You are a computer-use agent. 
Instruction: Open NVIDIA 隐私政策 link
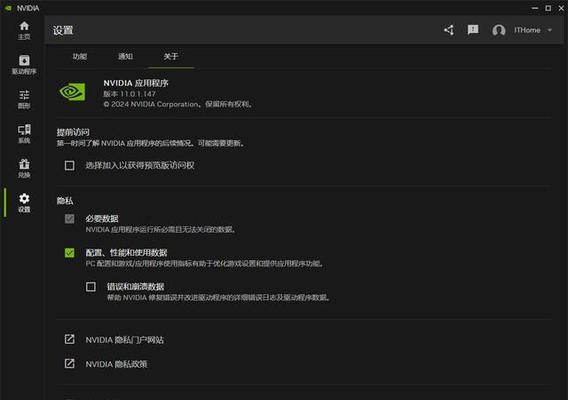click(116, 364)
